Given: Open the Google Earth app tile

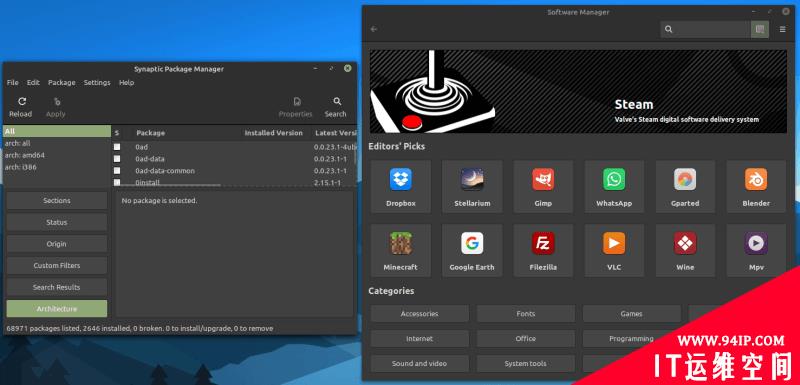Looking at the screenshot, I should click(x=472, y=250).
